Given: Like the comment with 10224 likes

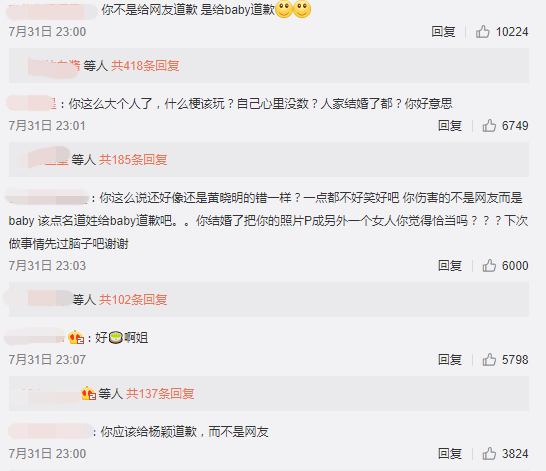Looking at the screenshot, I should (x=483, y=32).
